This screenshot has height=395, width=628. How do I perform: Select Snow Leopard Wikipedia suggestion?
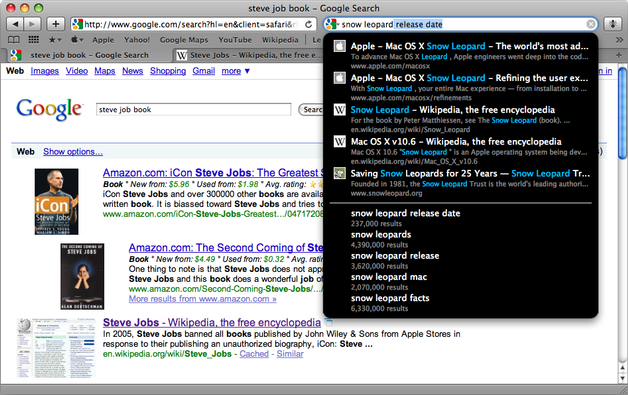(461, 119)
